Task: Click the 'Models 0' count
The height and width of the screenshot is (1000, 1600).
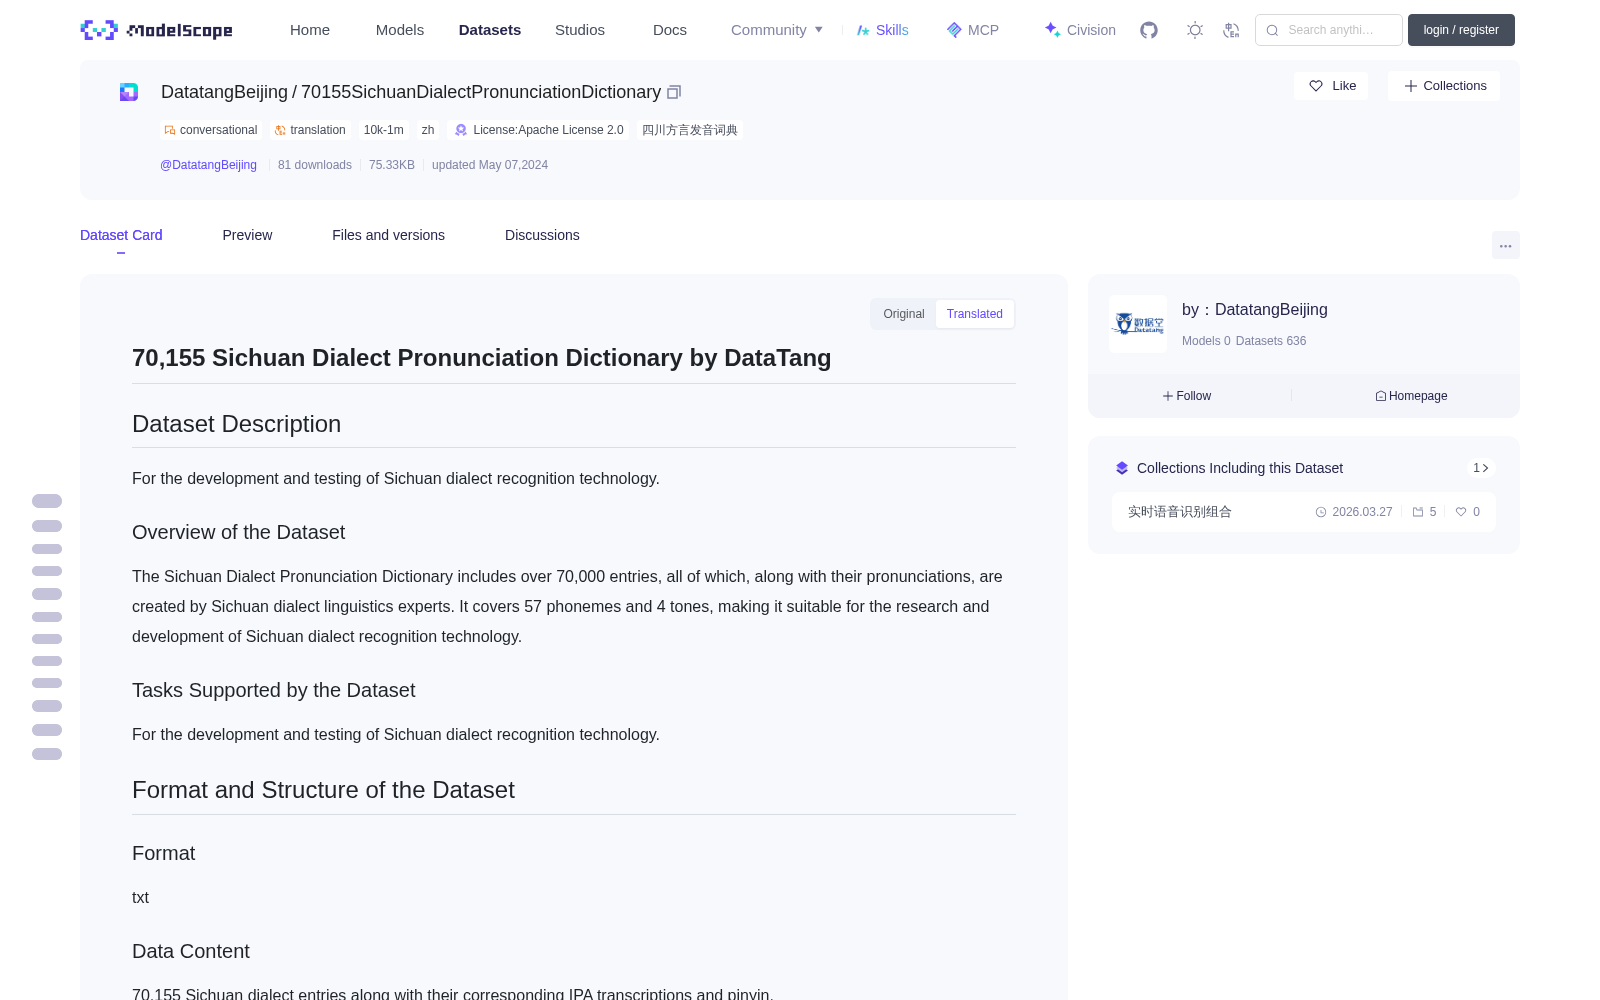Action: click(1206, 341)
